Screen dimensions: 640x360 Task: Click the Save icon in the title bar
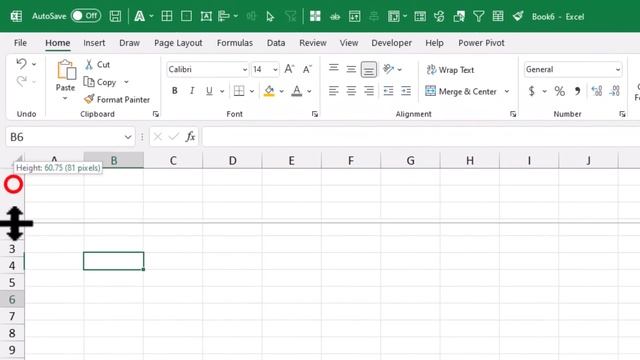(115, 16)
